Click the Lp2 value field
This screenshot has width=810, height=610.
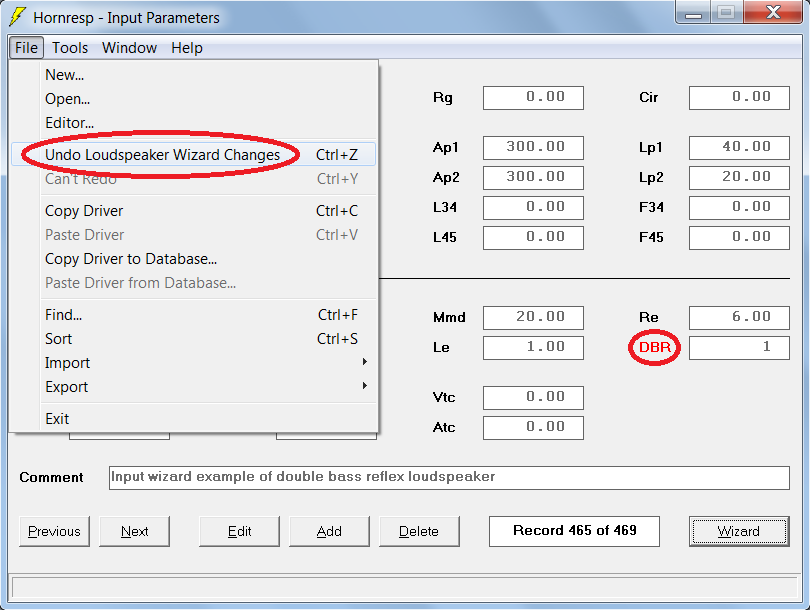tap(739, 178)
